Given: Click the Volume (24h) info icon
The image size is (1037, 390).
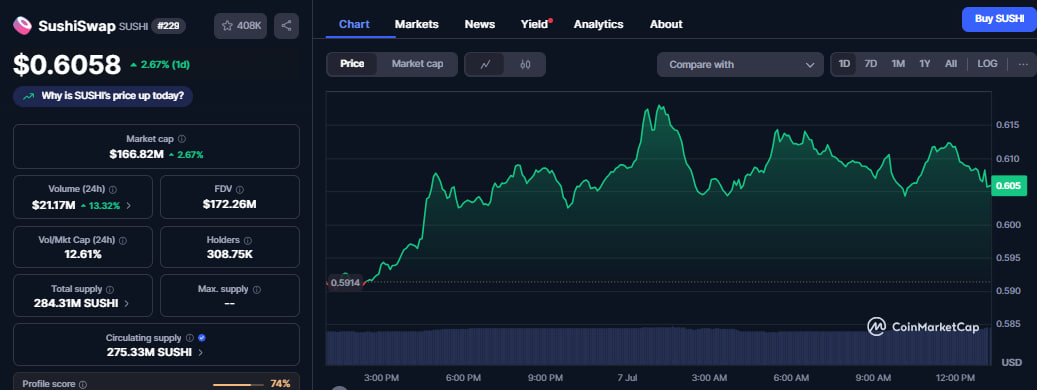Looking at the screenshot, I should click(x=113, y=189).
